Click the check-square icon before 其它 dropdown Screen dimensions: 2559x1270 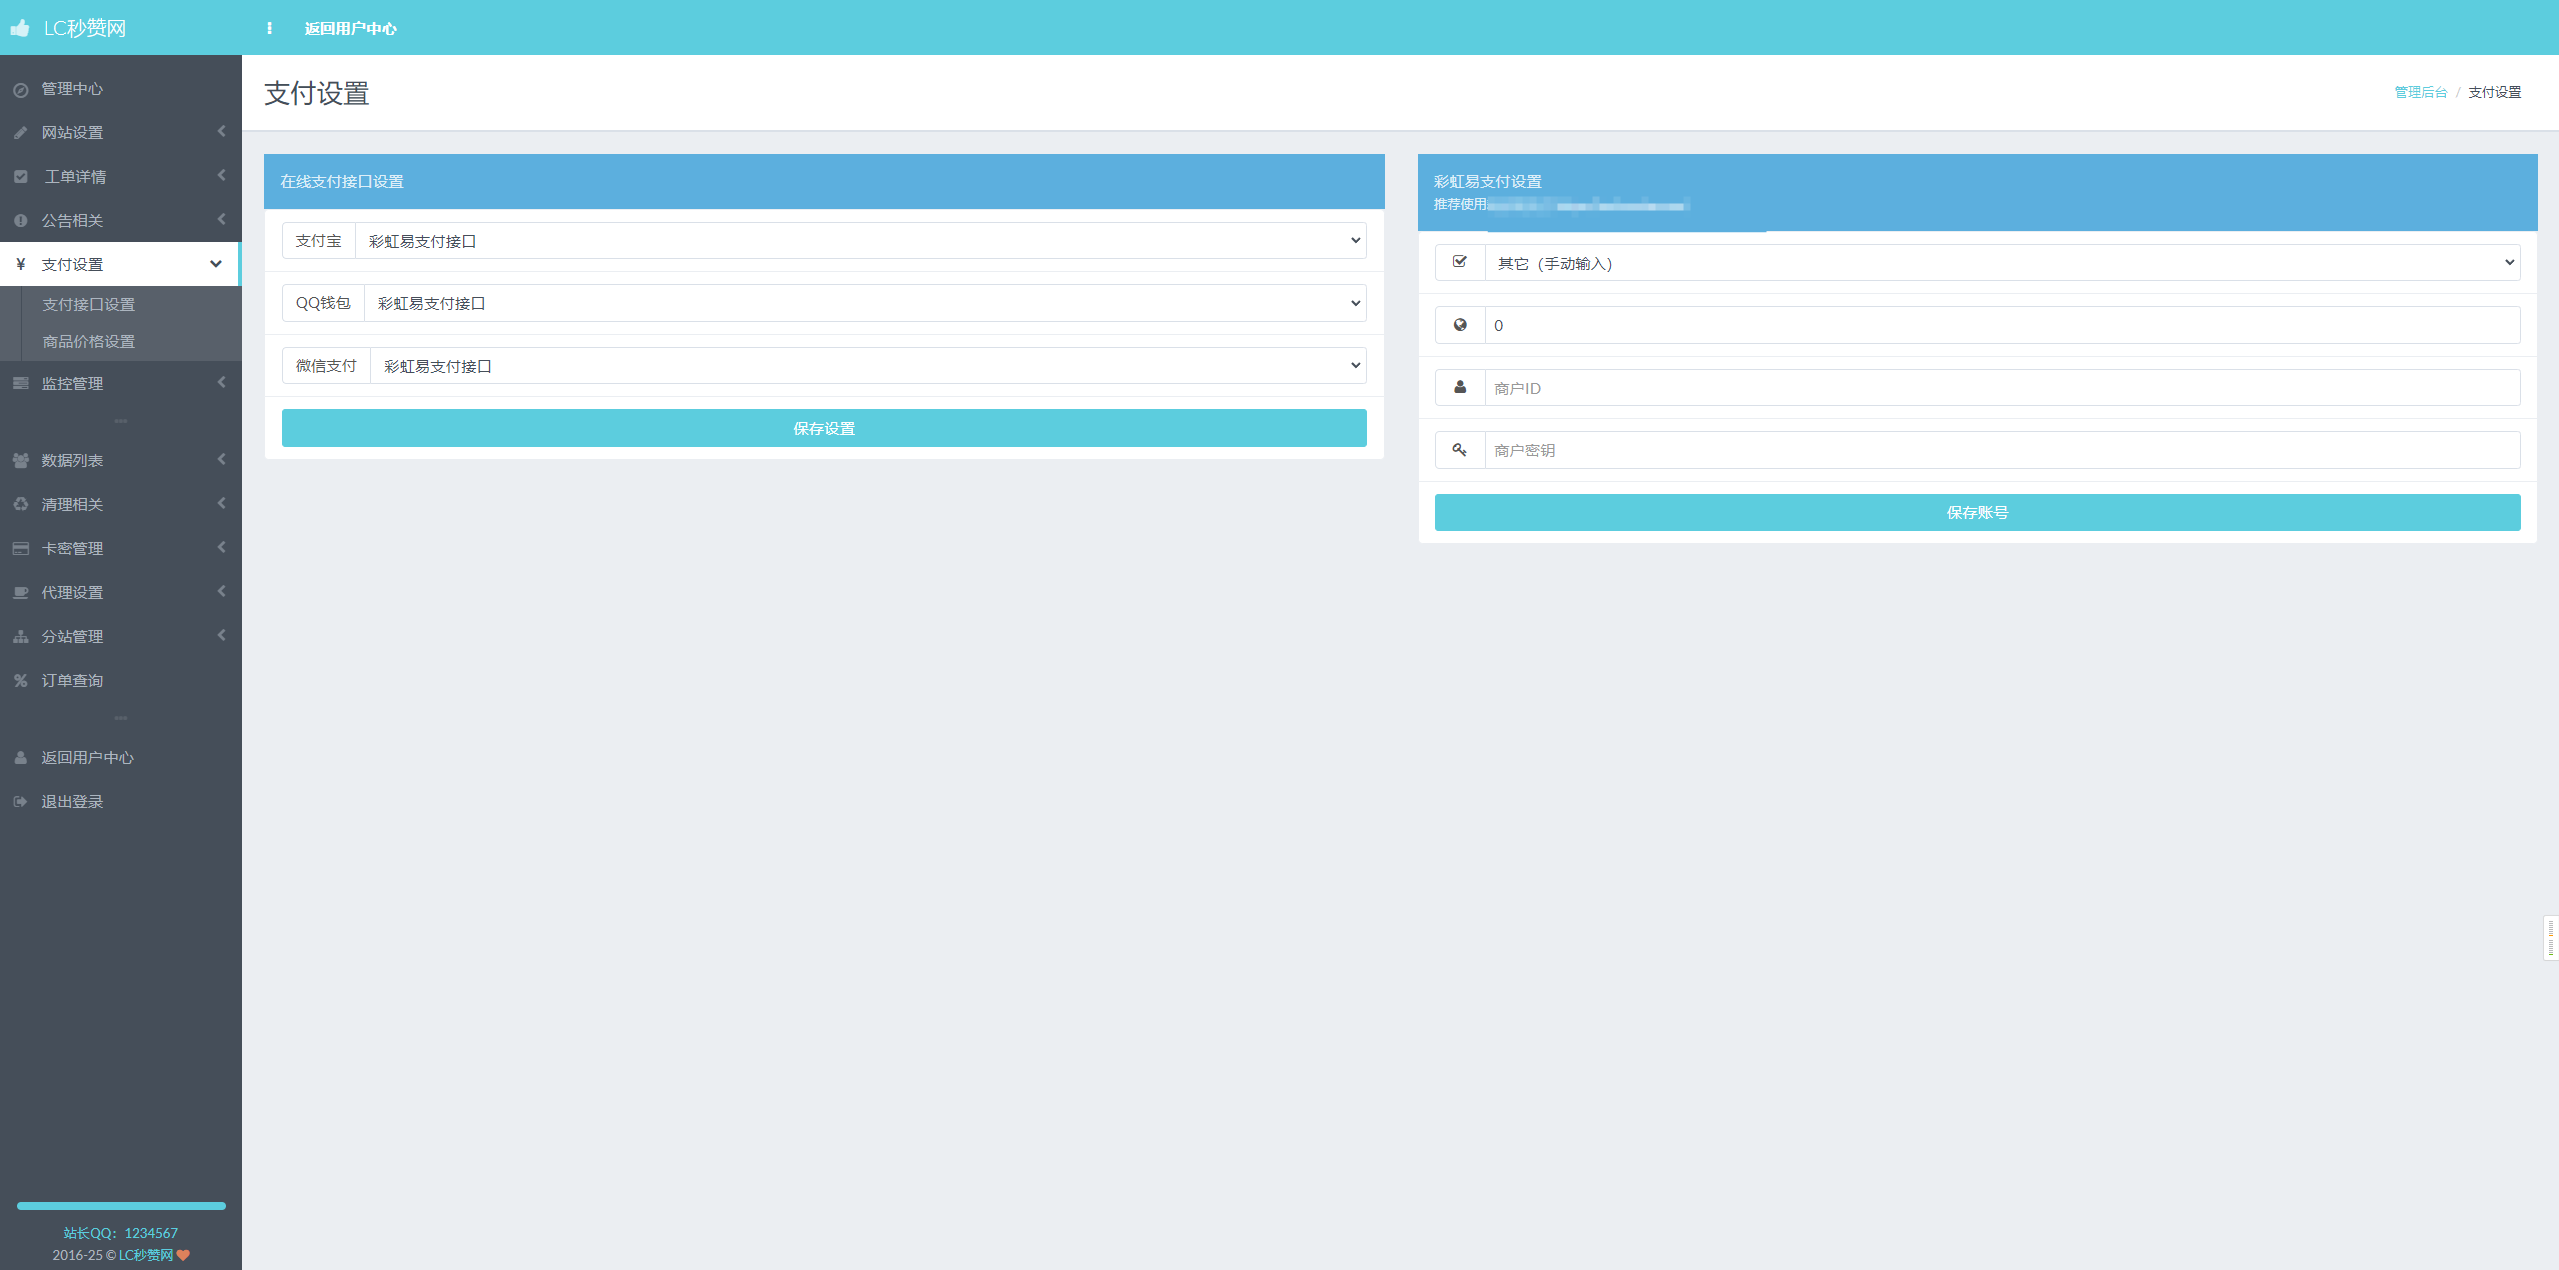coord(1460,262)
